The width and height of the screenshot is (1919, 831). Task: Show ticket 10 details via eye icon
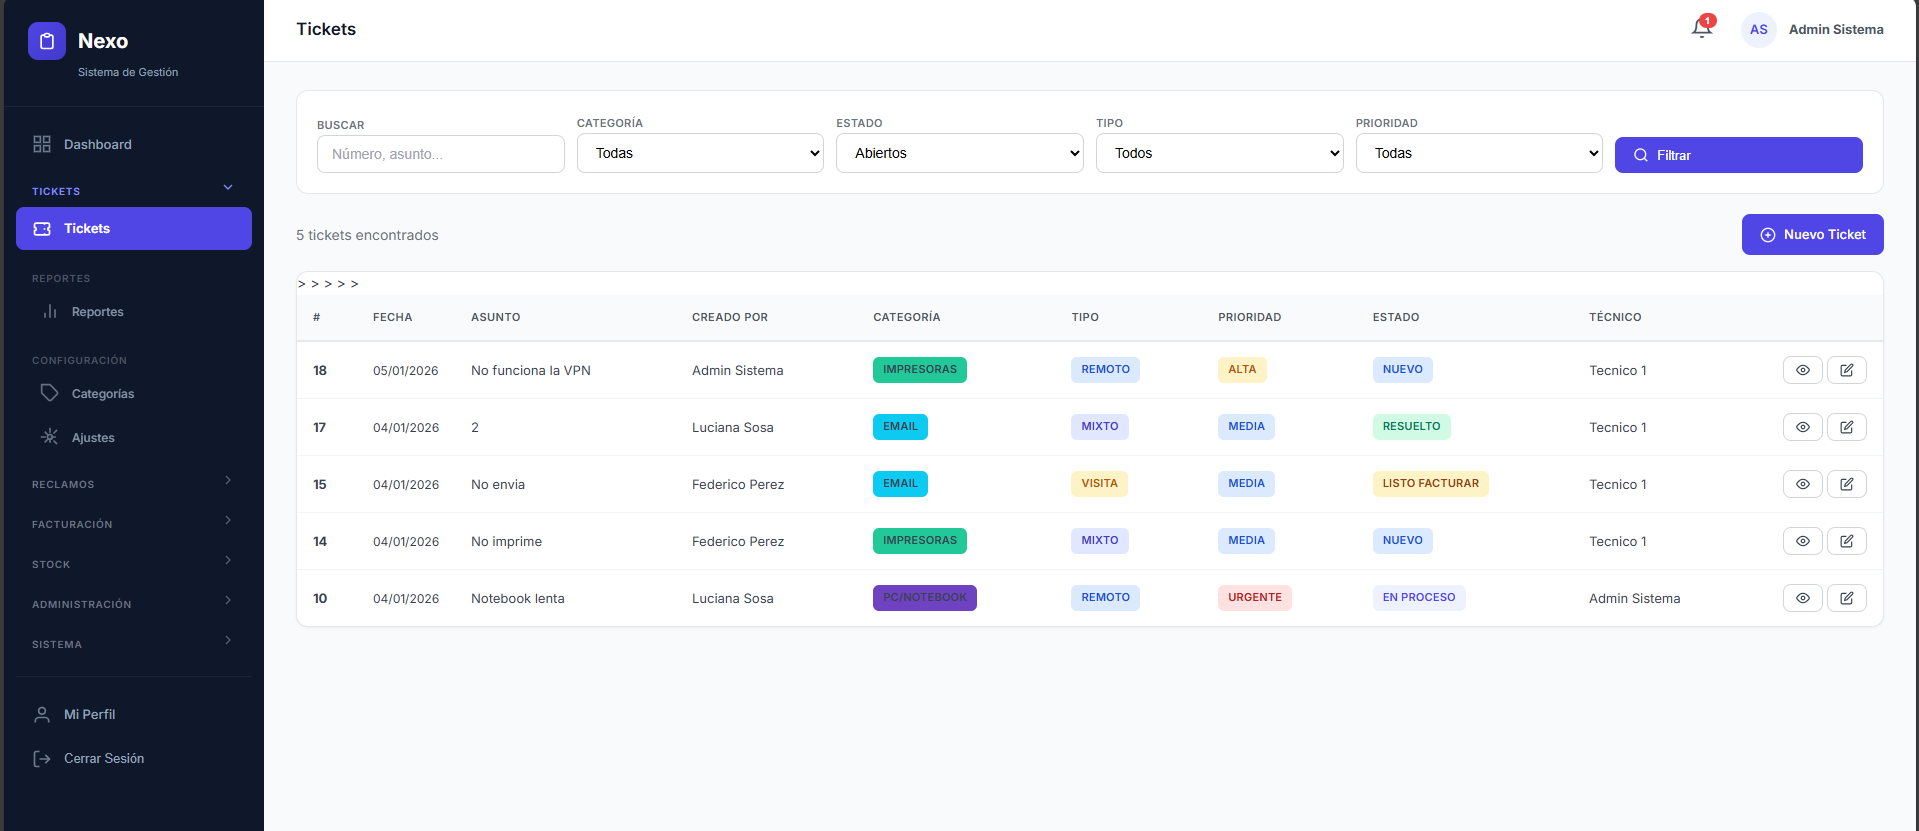pos(1802,598)
